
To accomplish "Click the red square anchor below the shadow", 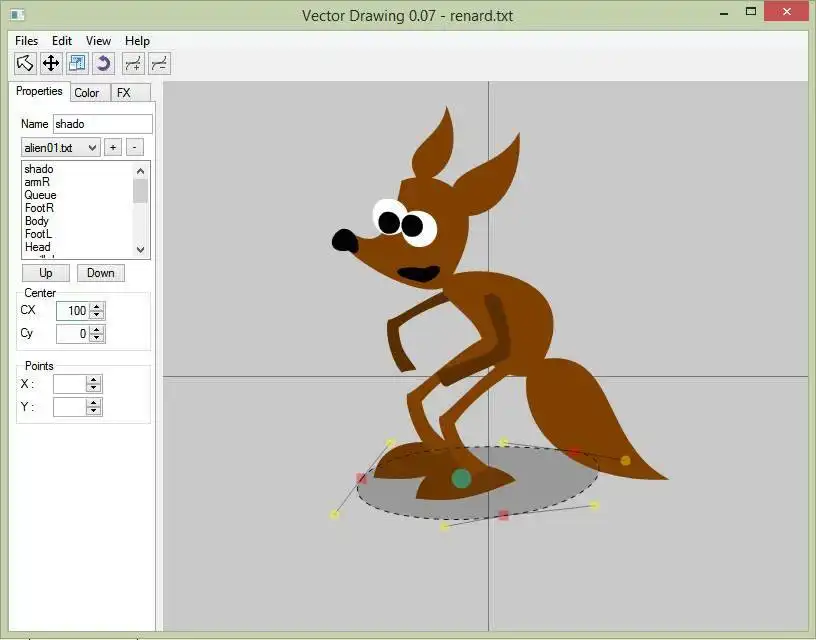I will pyautogui.click(x=503, y=515).
